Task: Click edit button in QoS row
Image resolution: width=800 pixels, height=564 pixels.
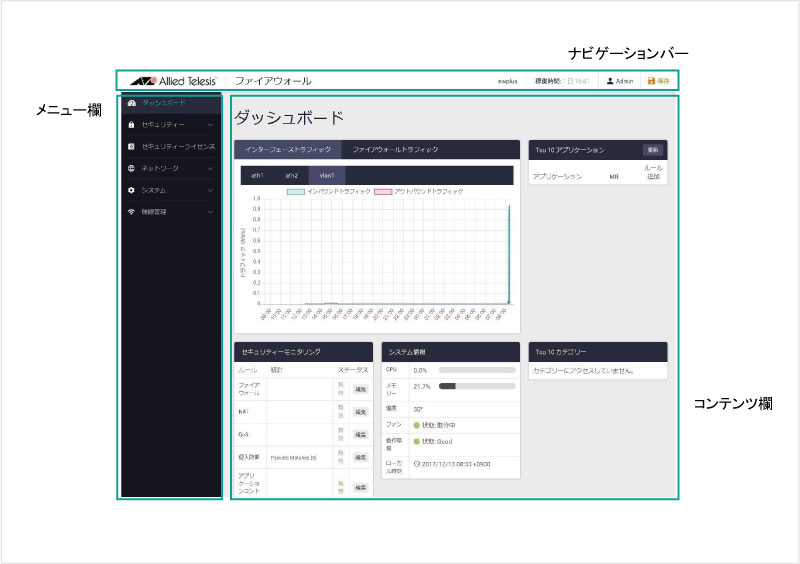Action: 360,434
